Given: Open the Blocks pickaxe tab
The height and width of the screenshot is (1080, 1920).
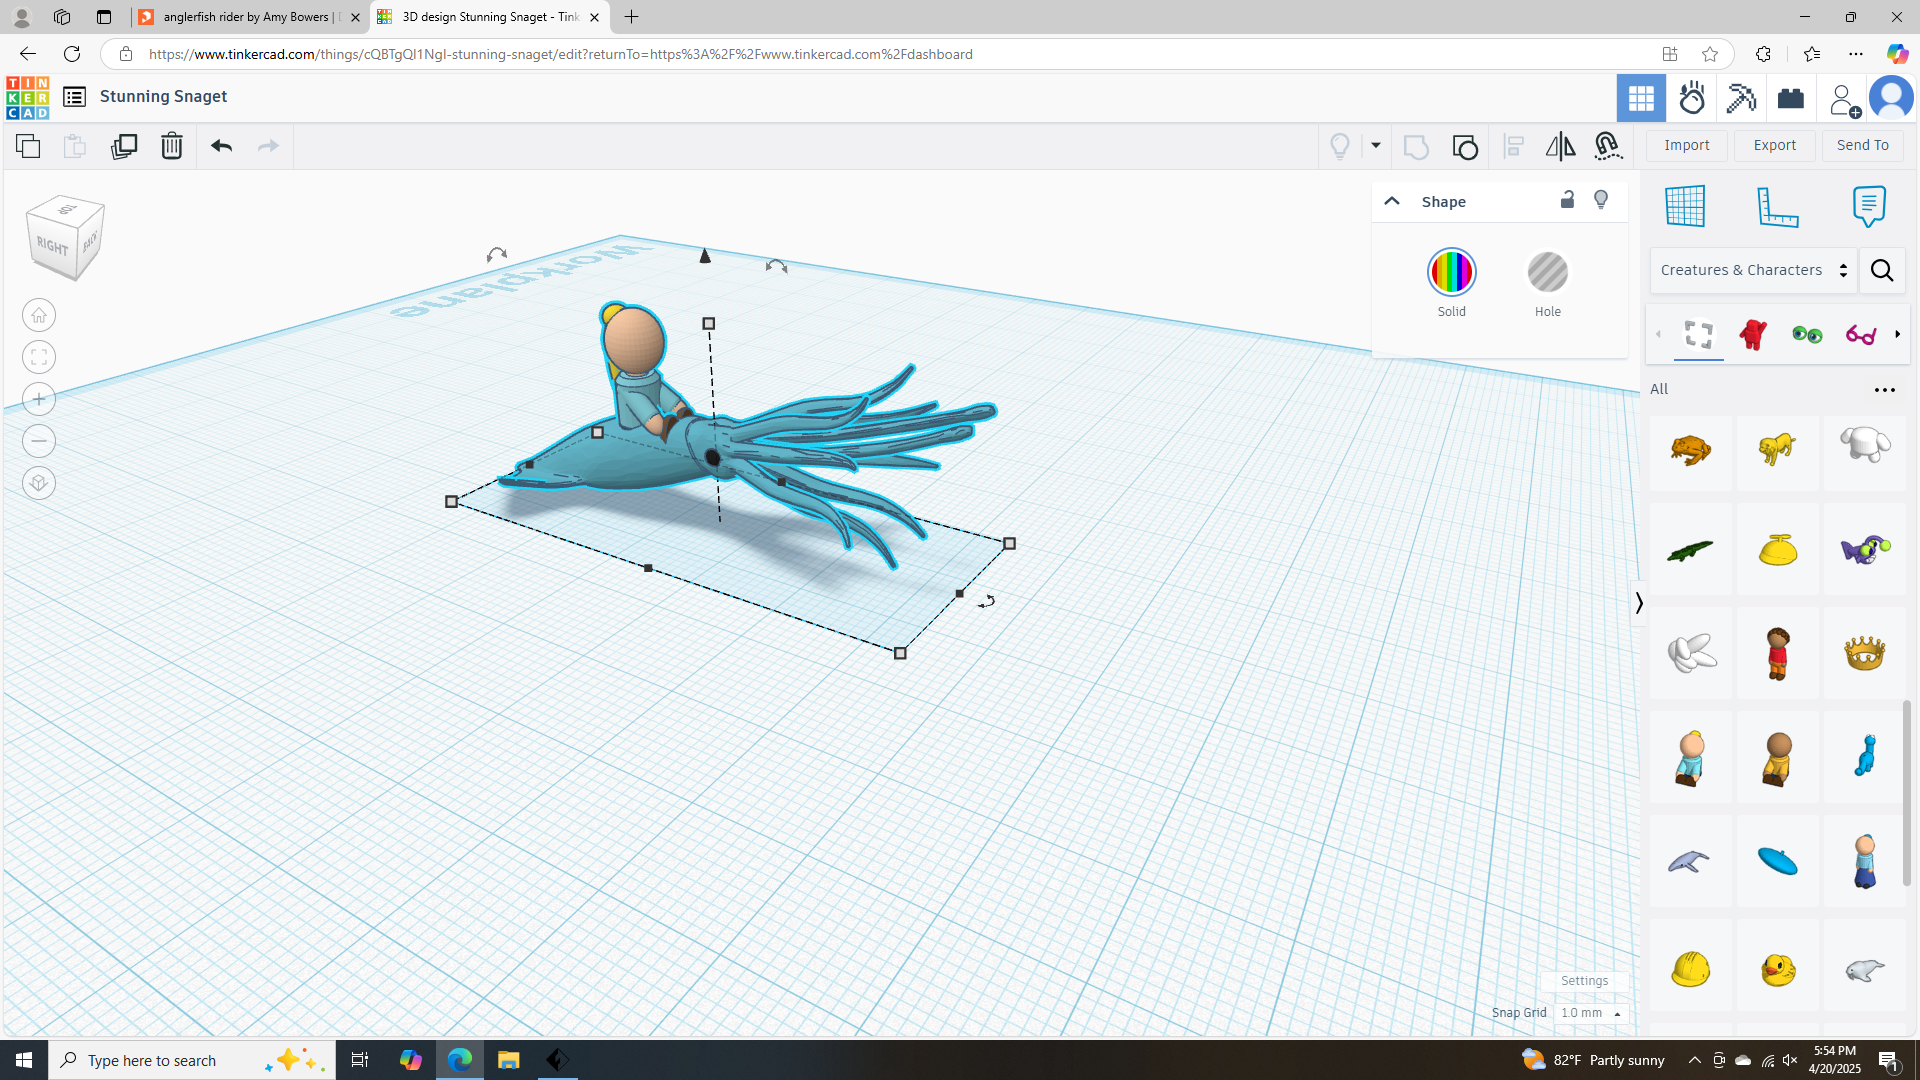Looking at the screenshot, I should (1741, 98).
